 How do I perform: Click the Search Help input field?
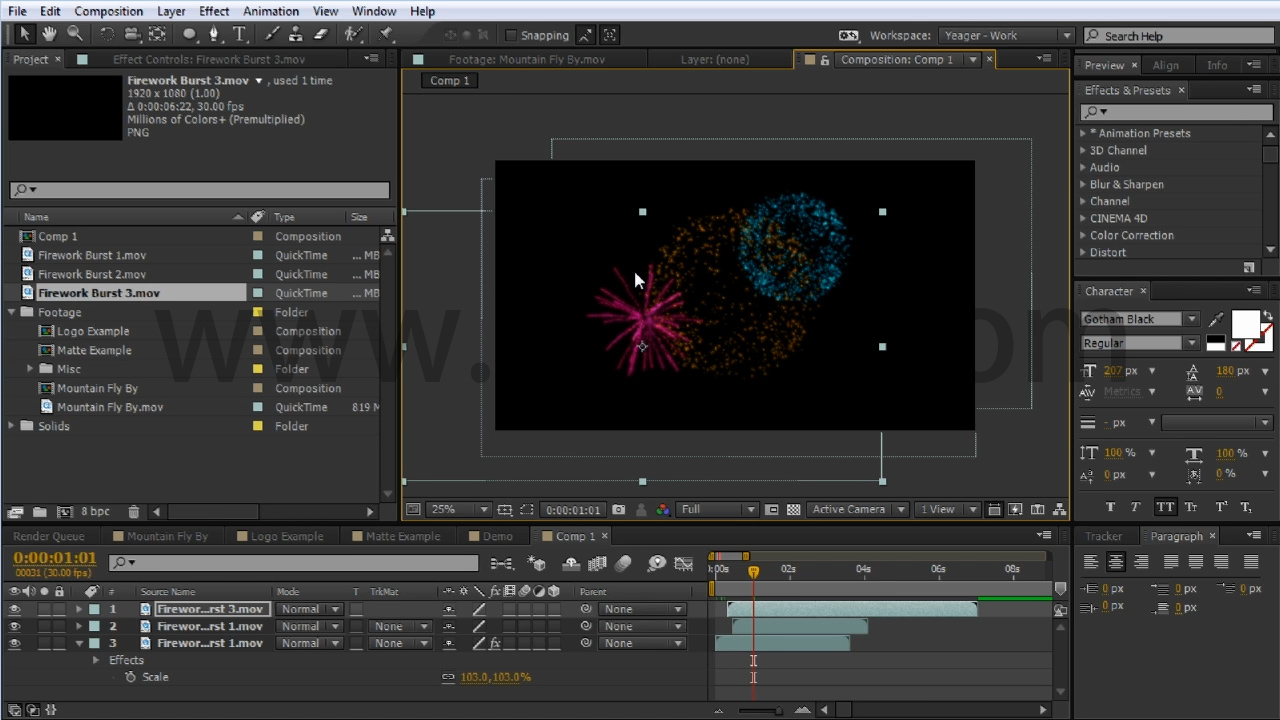coord(1180,36)
